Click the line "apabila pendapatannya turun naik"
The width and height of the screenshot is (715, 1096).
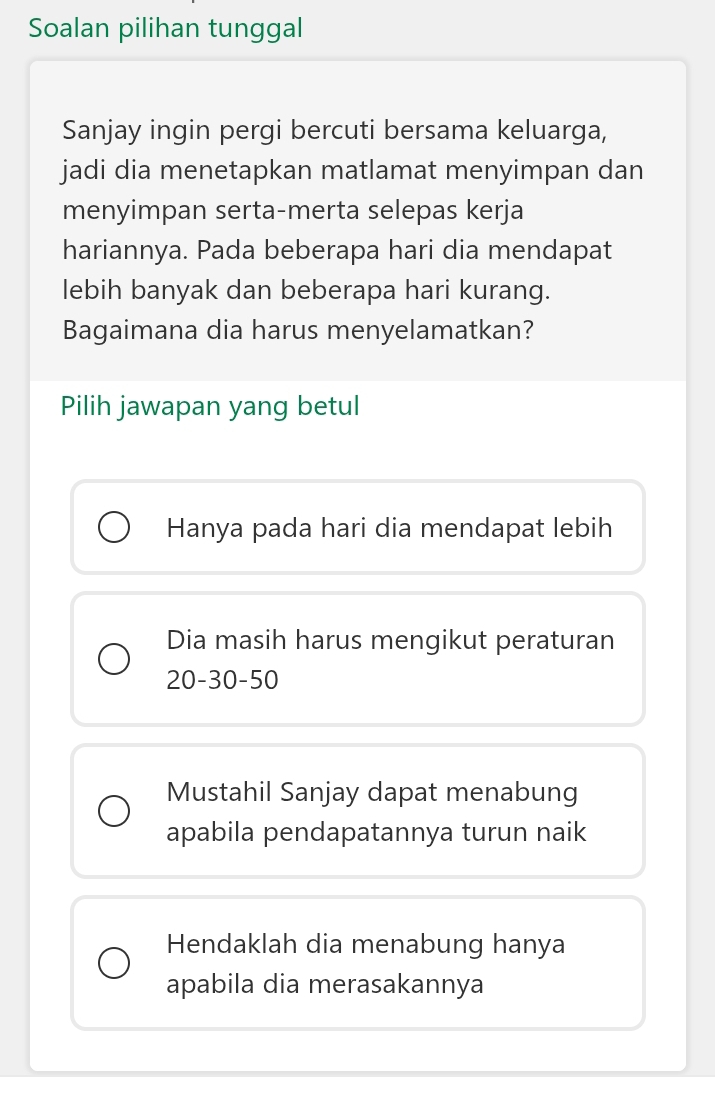point(377,832)
